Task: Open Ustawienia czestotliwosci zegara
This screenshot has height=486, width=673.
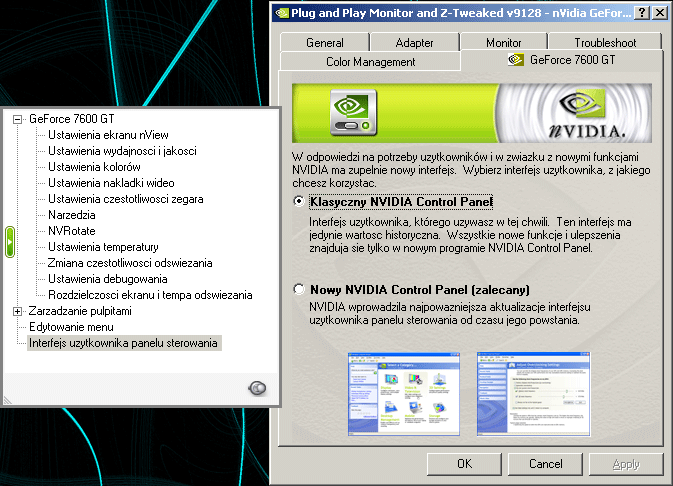Action: (x=126, y=199)
